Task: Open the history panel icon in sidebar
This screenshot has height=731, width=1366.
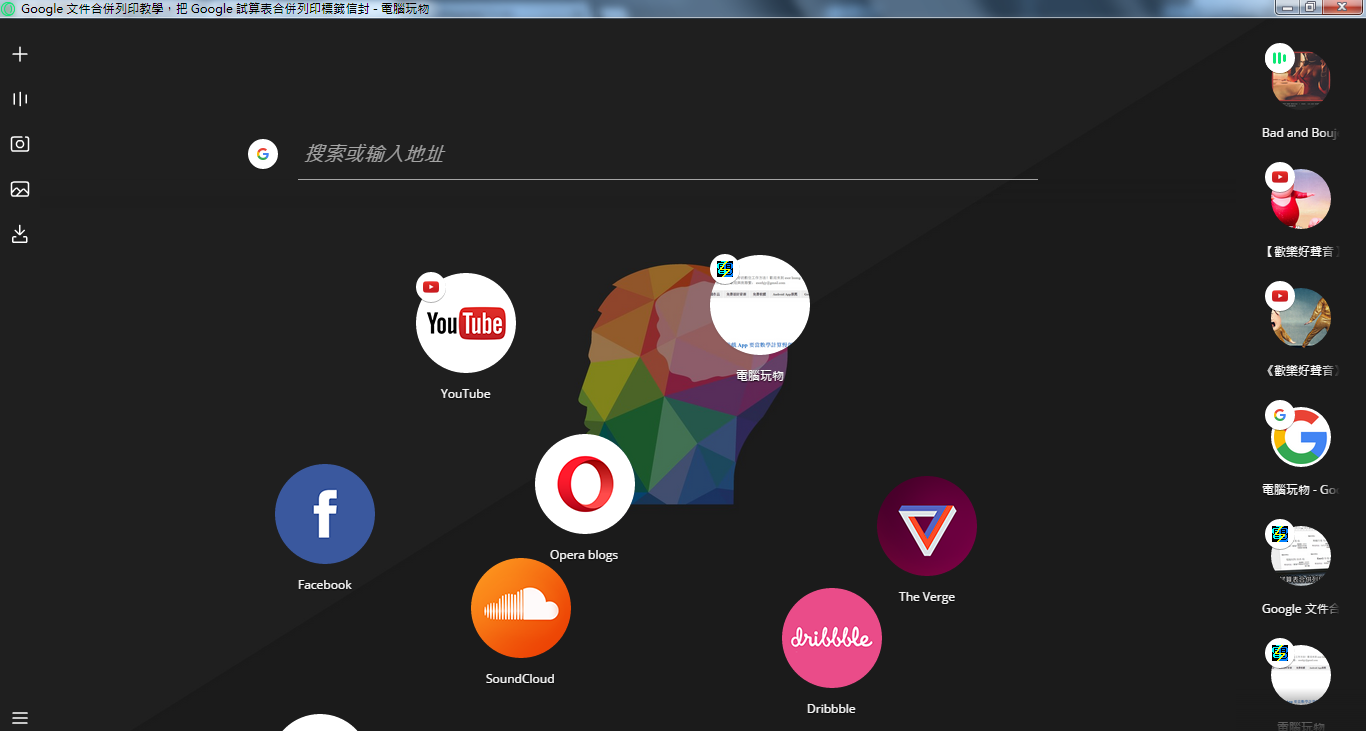Action: click(20, 99)
